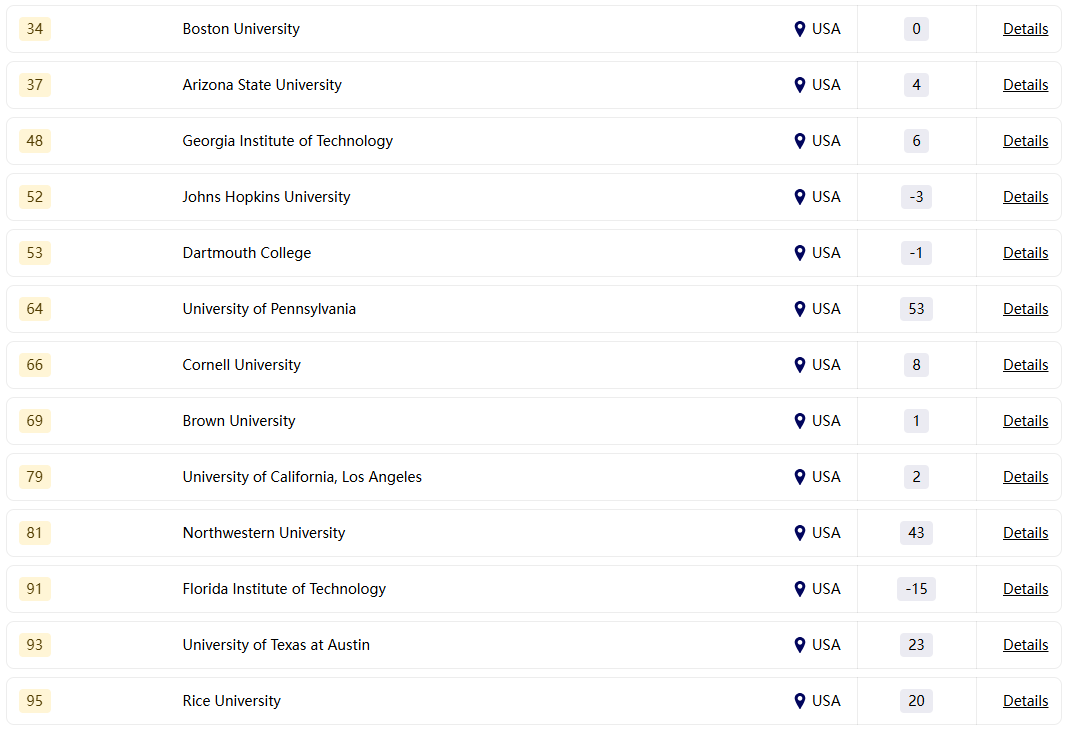Show Details for University of Texas at Austin
Viewport: 1074px width, 730px height.
[x=1025, y=645]
